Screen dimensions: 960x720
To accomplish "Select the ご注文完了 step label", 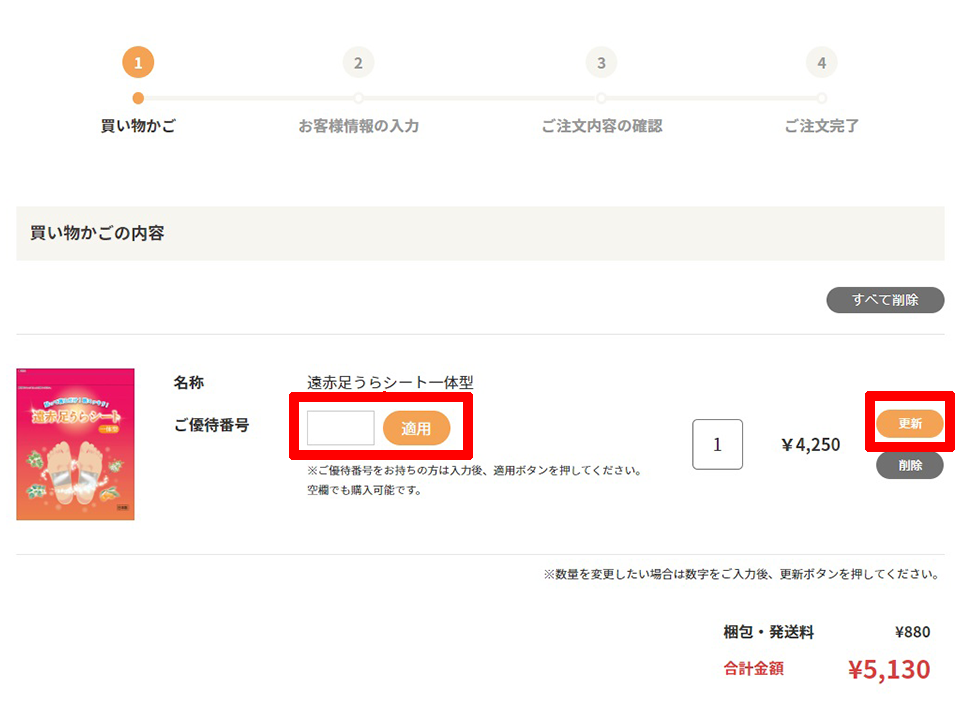I will (822, 126).
